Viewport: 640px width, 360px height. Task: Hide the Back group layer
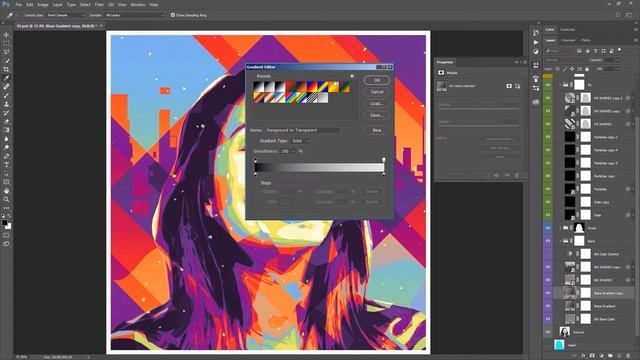coord(548,241)
